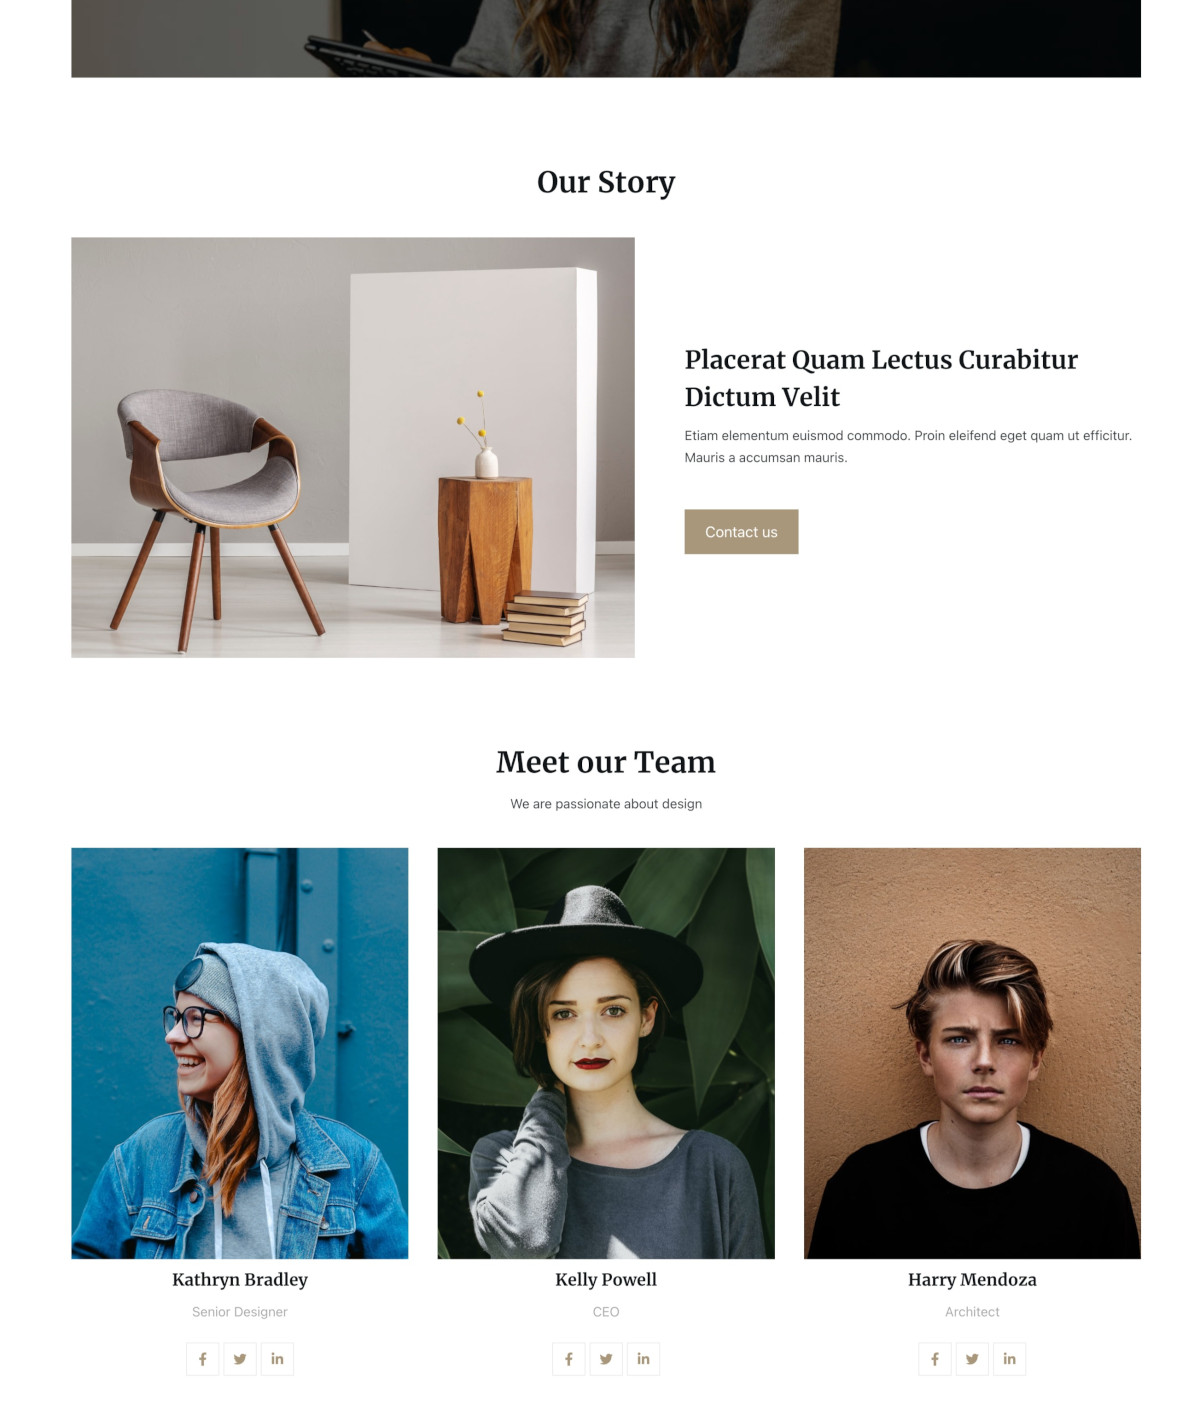Click the chair and stool story image
This screenshot has height=1428, width=1200.
353,447
